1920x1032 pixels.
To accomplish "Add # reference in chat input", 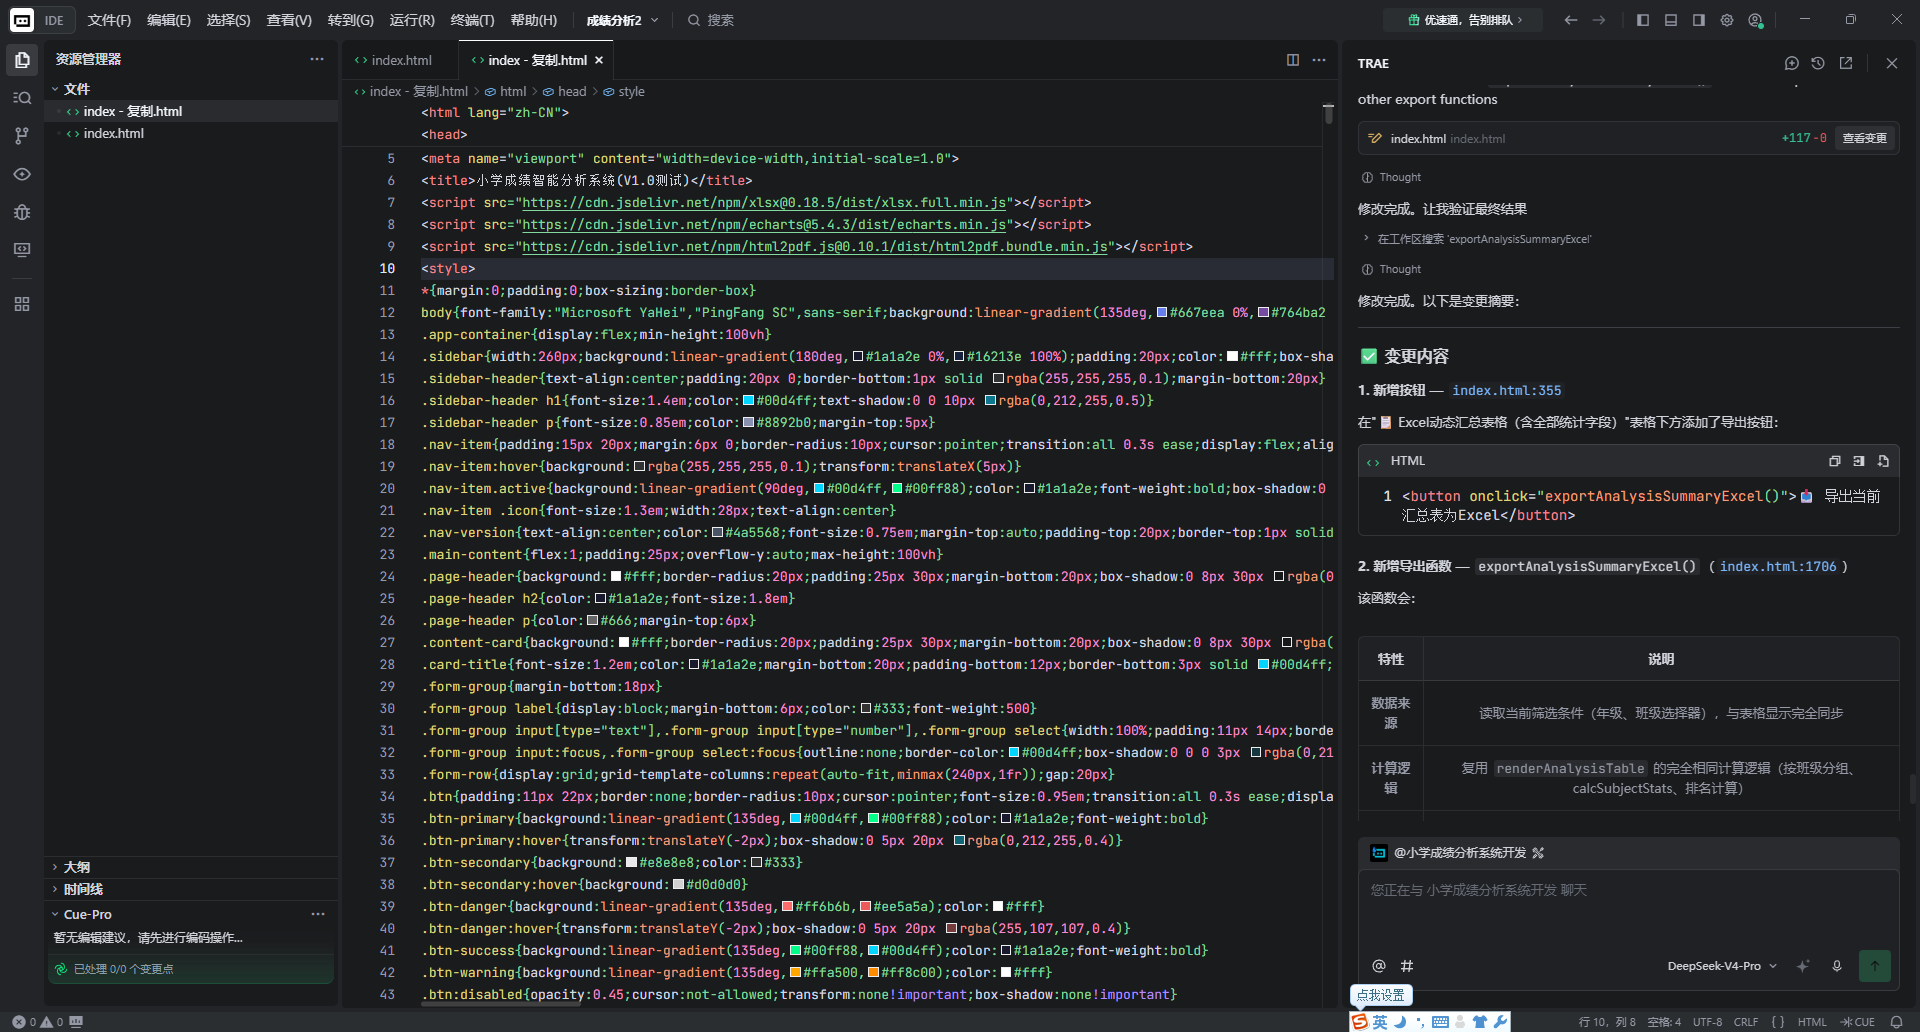I will [1407, 966].
